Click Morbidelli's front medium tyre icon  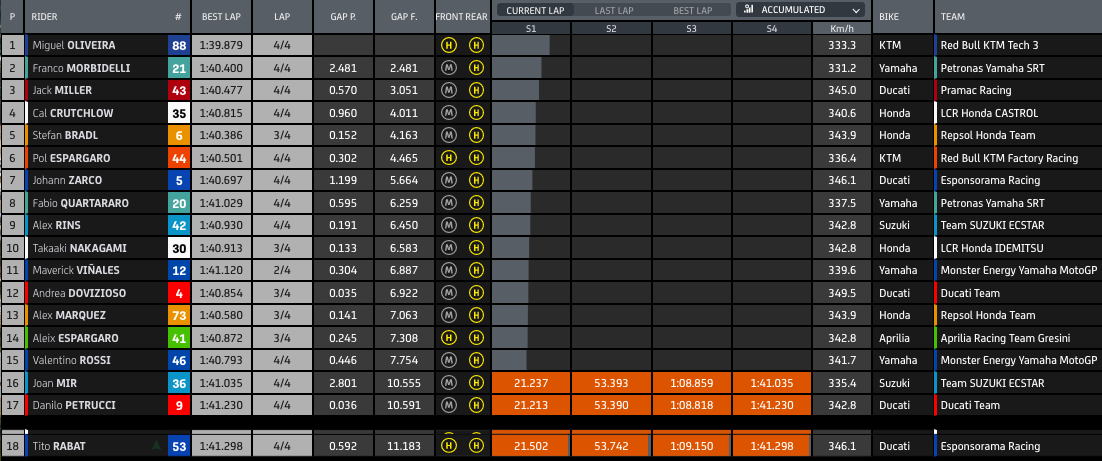click(448, 68)
